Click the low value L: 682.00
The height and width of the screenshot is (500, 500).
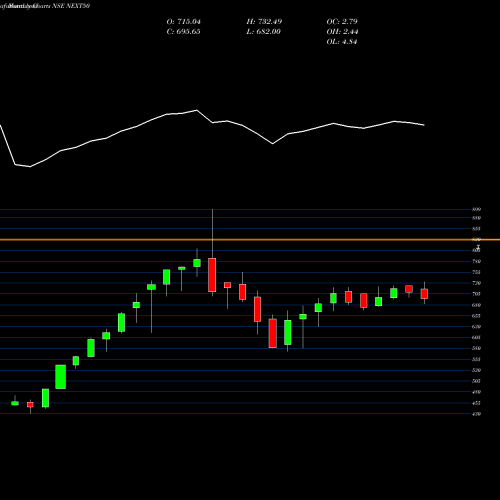264,32
